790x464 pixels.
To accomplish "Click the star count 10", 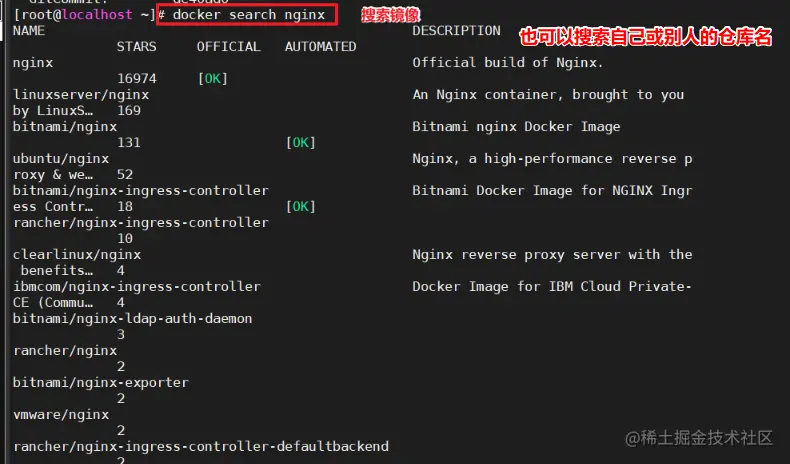I will click(125, 239).
